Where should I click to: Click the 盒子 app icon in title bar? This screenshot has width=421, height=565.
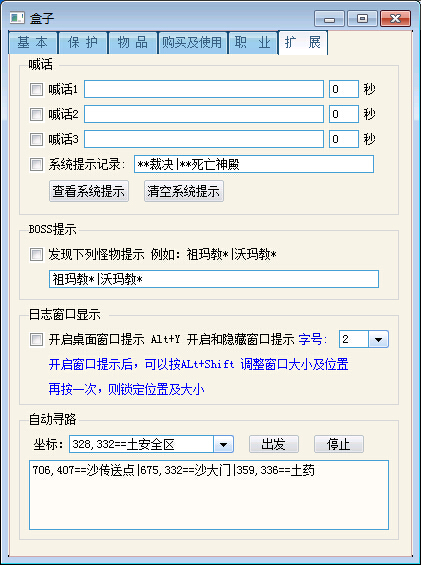pos(17,17)
